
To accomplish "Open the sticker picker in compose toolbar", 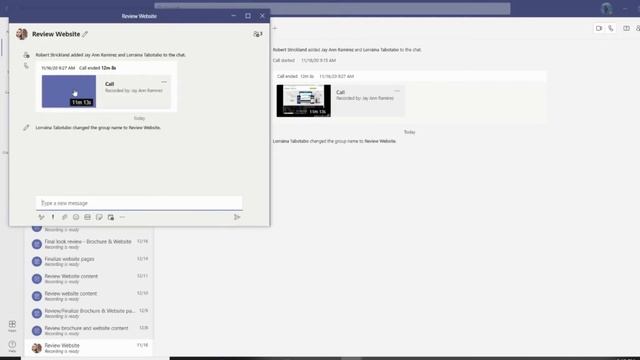I will pyautogui.click(x=99, y=217).
